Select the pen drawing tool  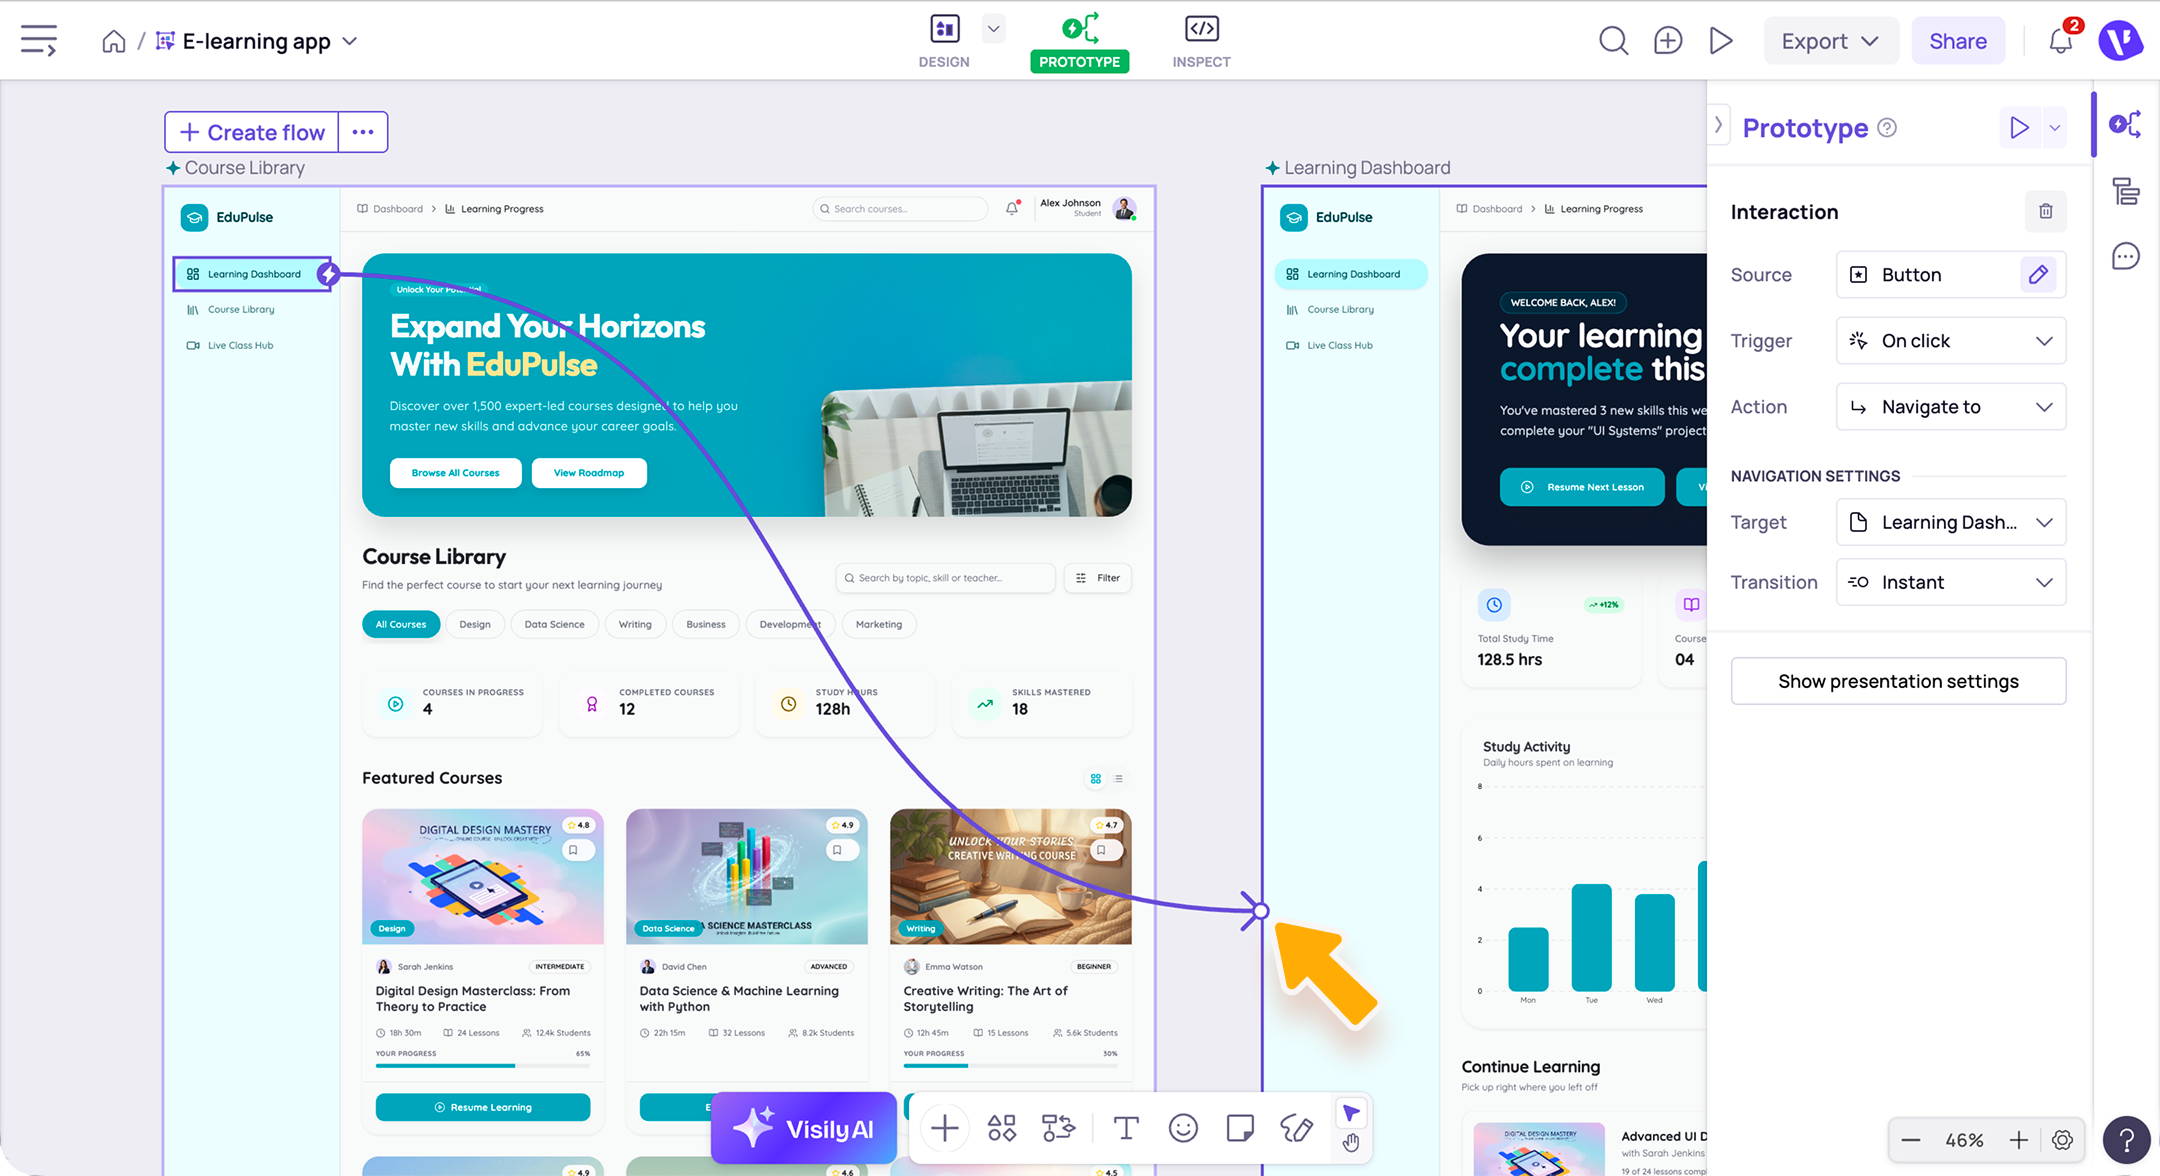point(1297,1128)
